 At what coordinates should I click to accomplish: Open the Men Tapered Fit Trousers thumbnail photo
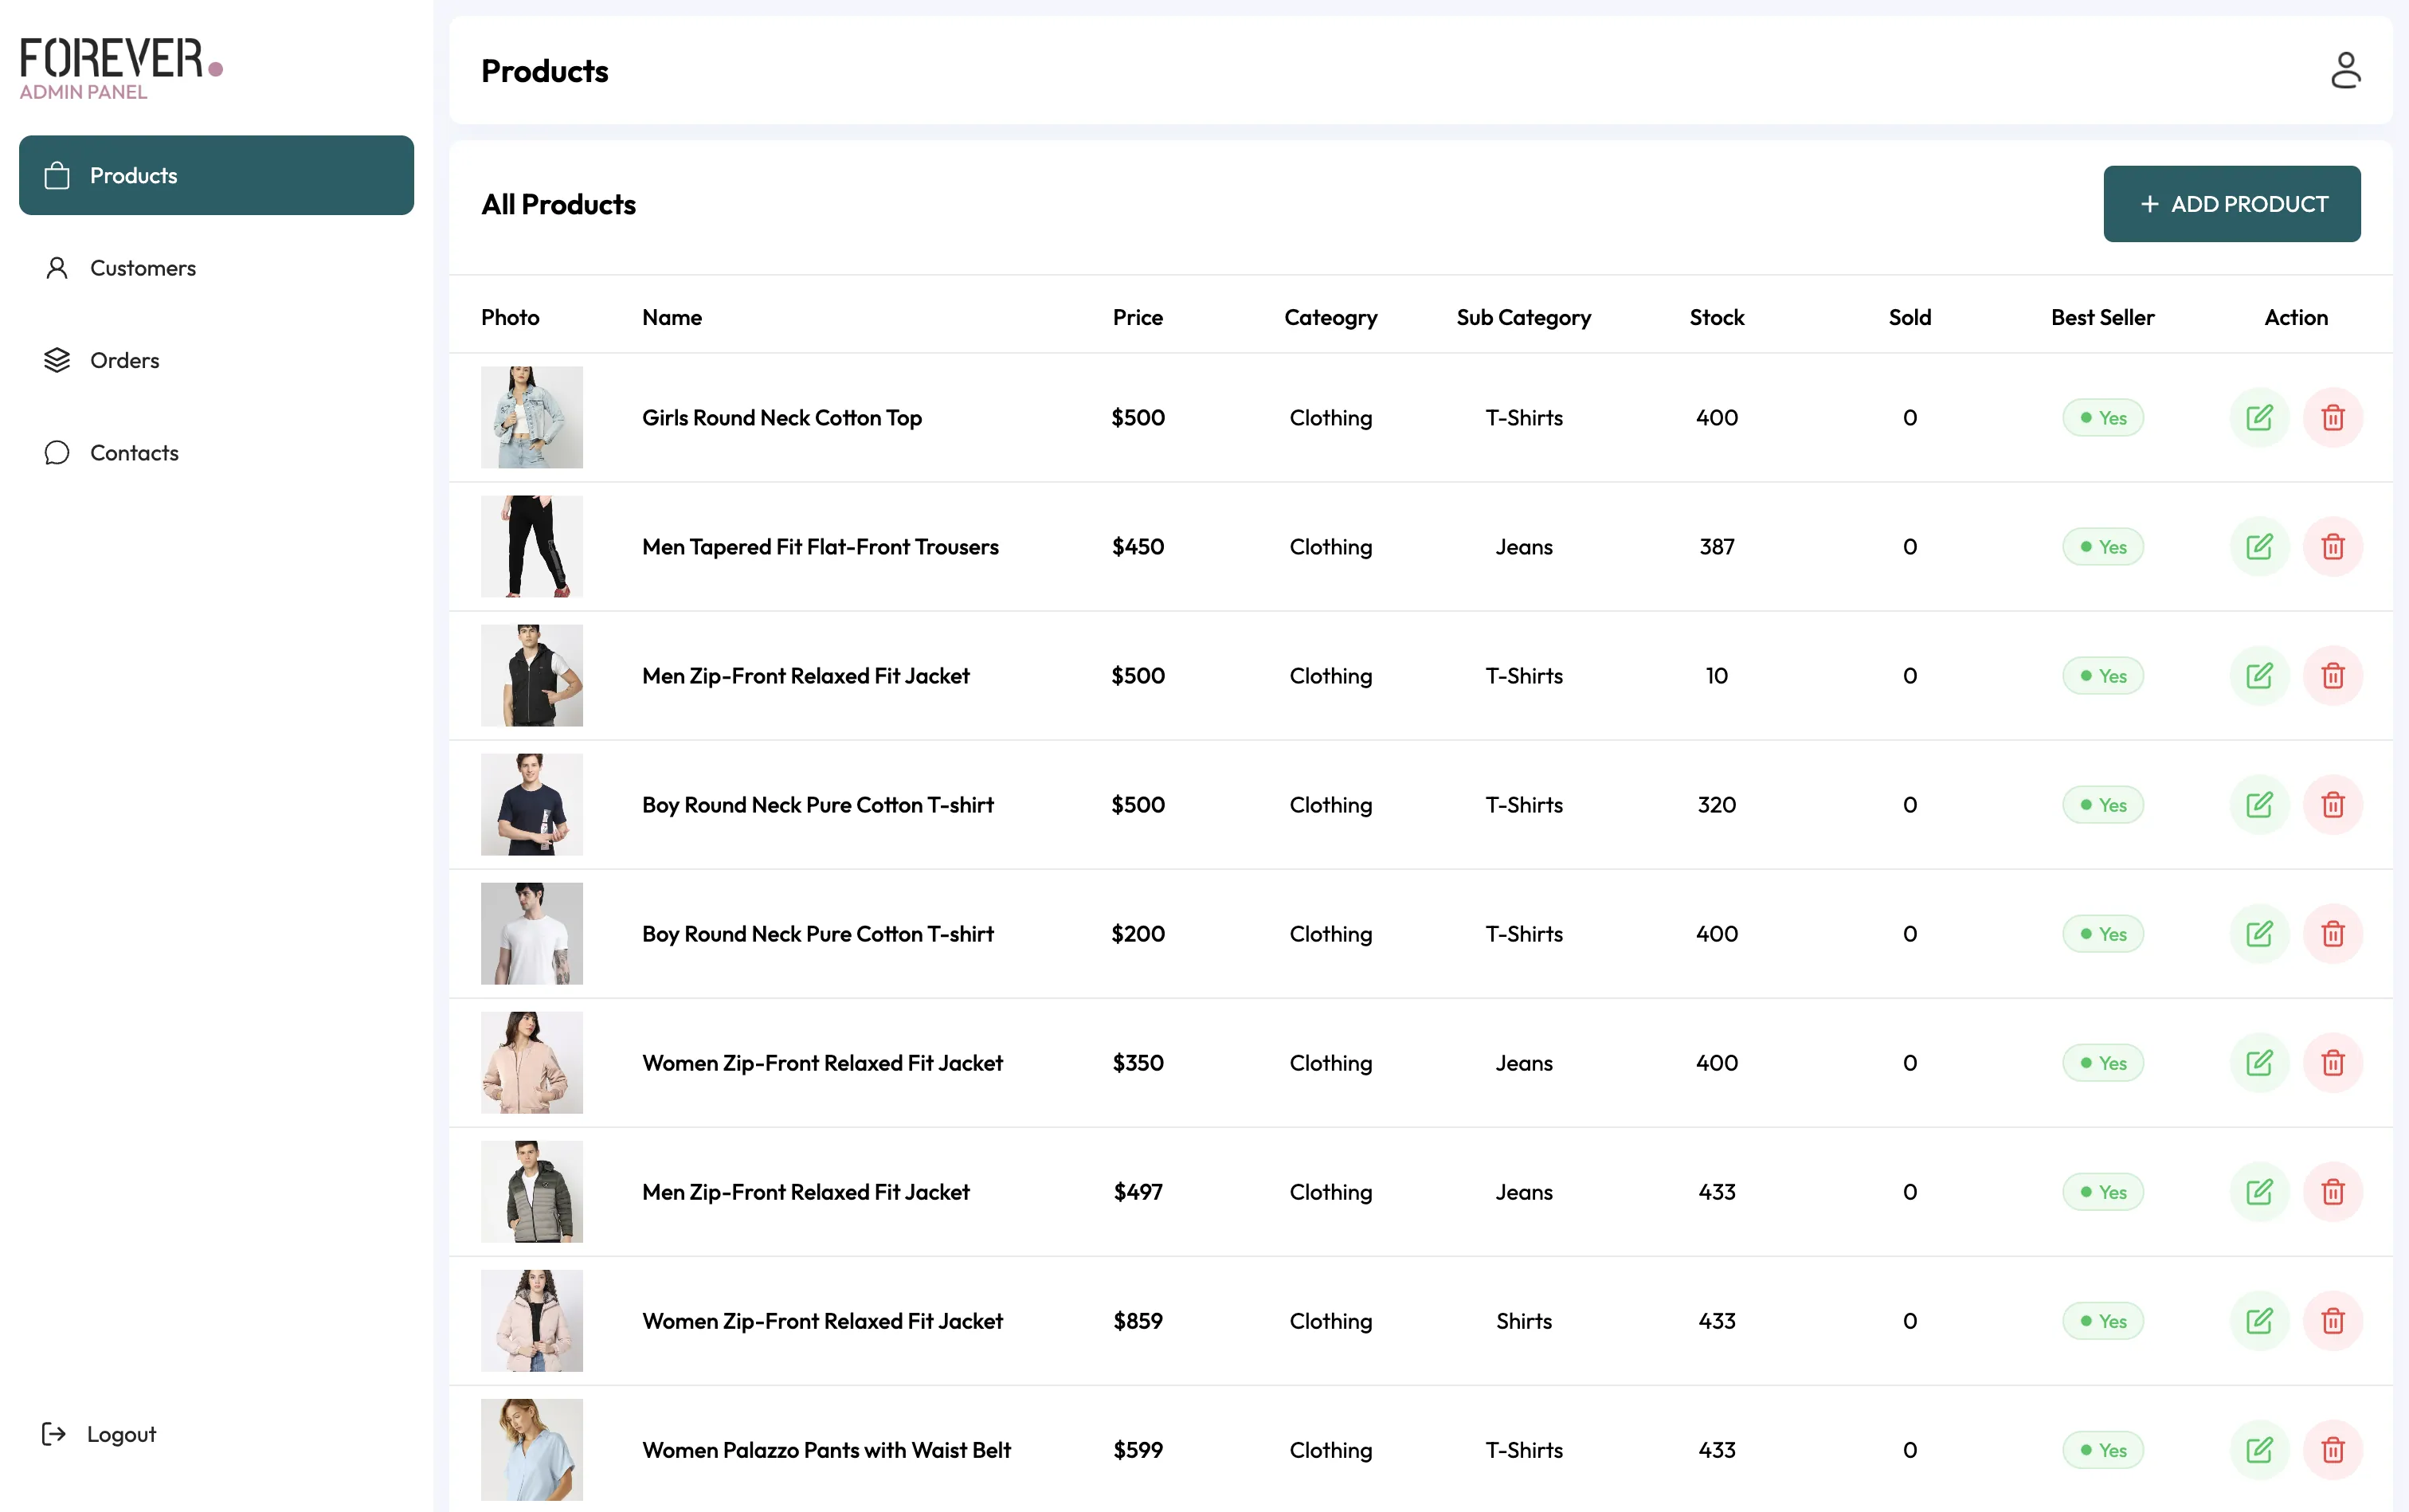(531, 546)
